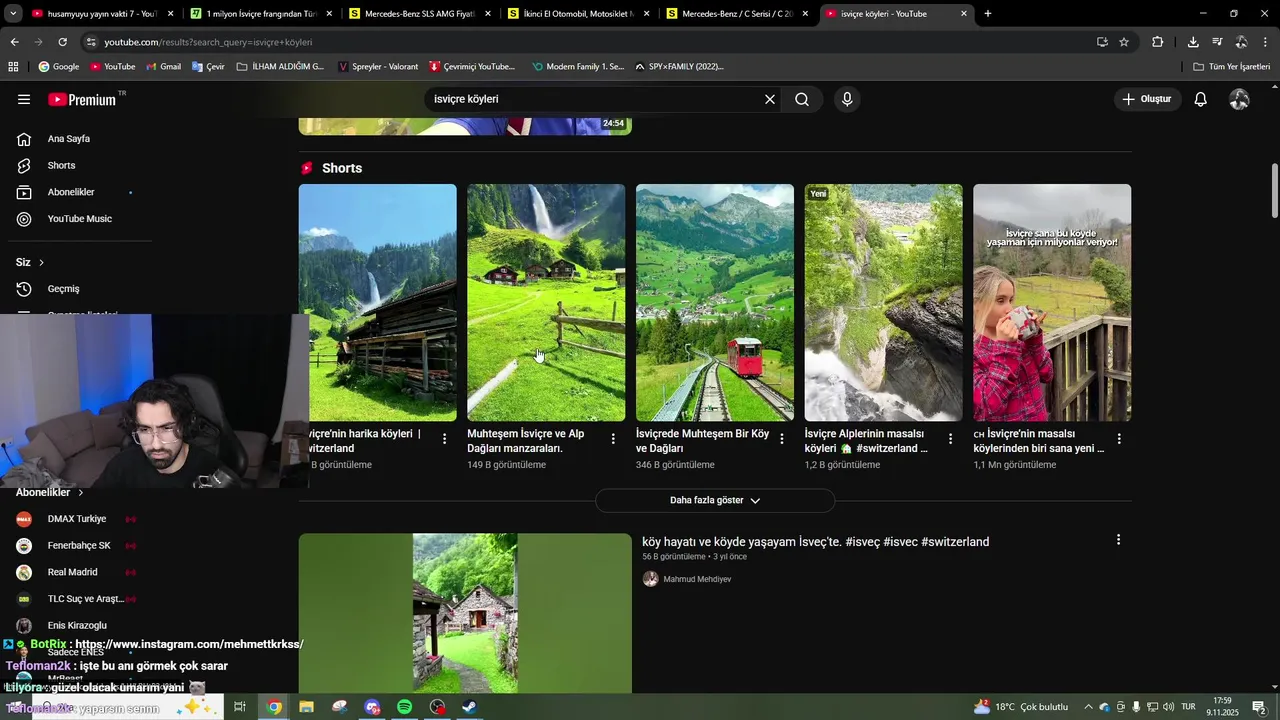1280x720 pixels.
Task: Open a new browser tab
Action: click(x=988, y=14)
